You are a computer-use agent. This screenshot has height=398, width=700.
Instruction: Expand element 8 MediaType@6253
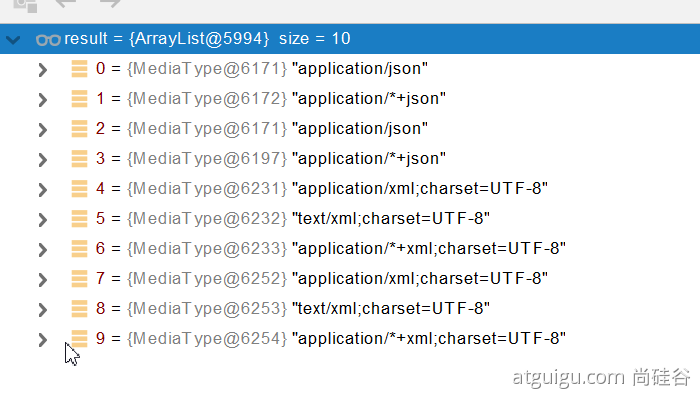pyautogui.click(x=43, y=309)
